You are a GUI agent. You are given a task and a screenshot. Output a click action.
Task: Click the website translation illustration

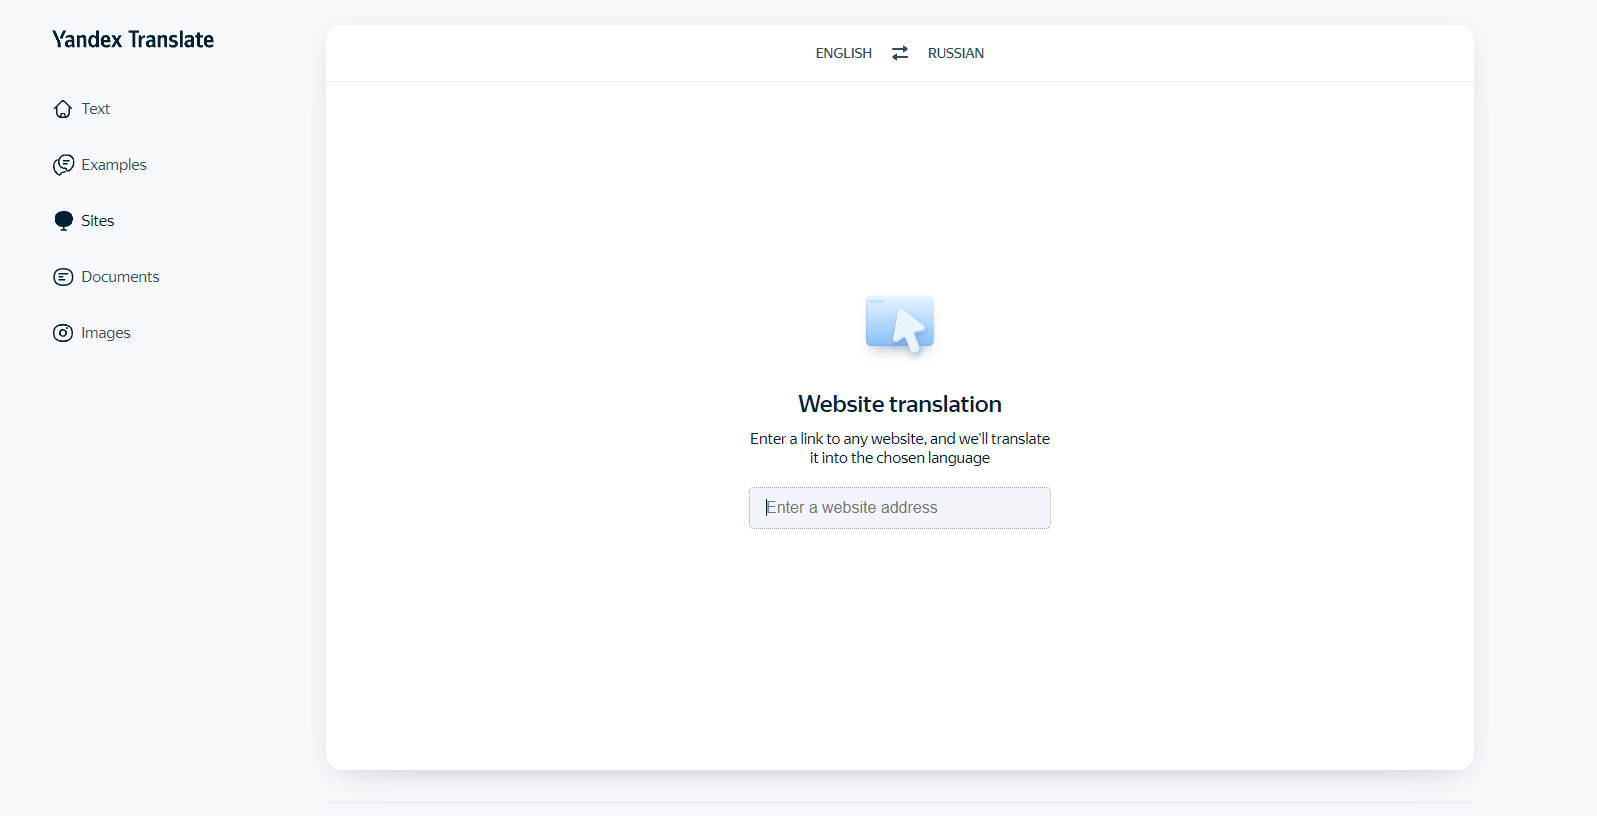(900, 325)
